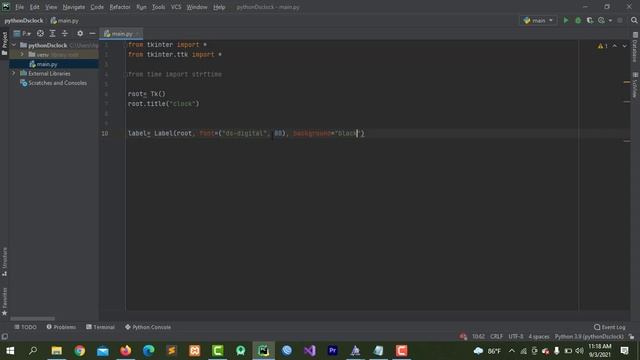Click pythonDsclock breadcrumb in navigation bar
640x360 pixels.
tap(24, 20)
